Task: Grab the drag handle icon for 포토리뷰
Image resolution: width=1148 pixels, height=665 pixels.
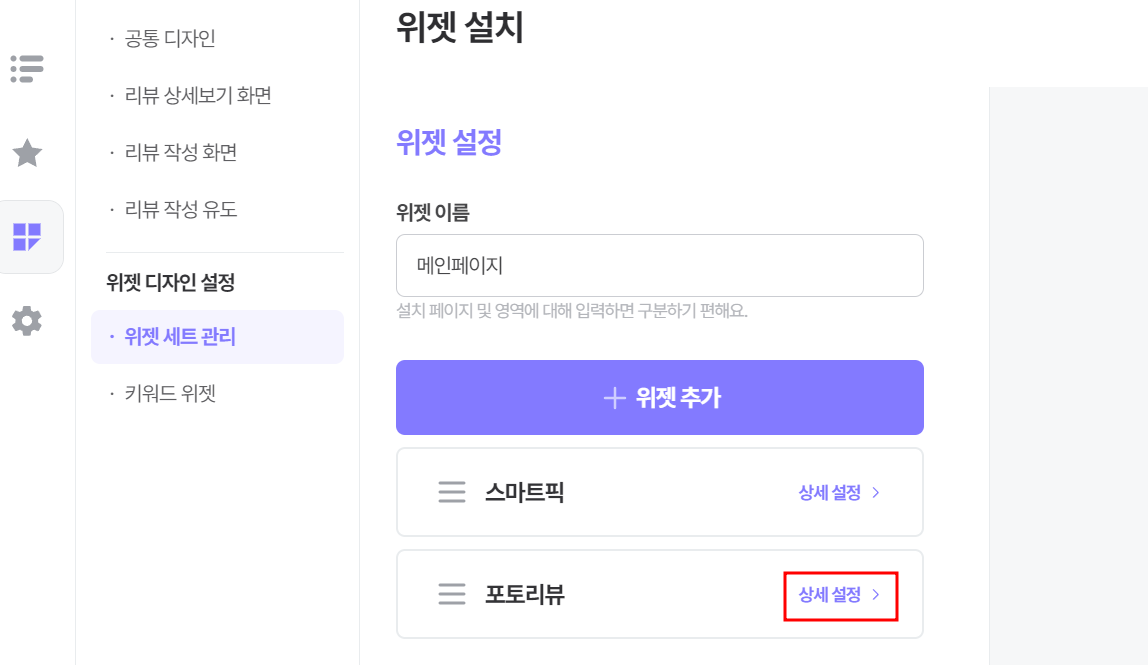Action: (452, 594)
